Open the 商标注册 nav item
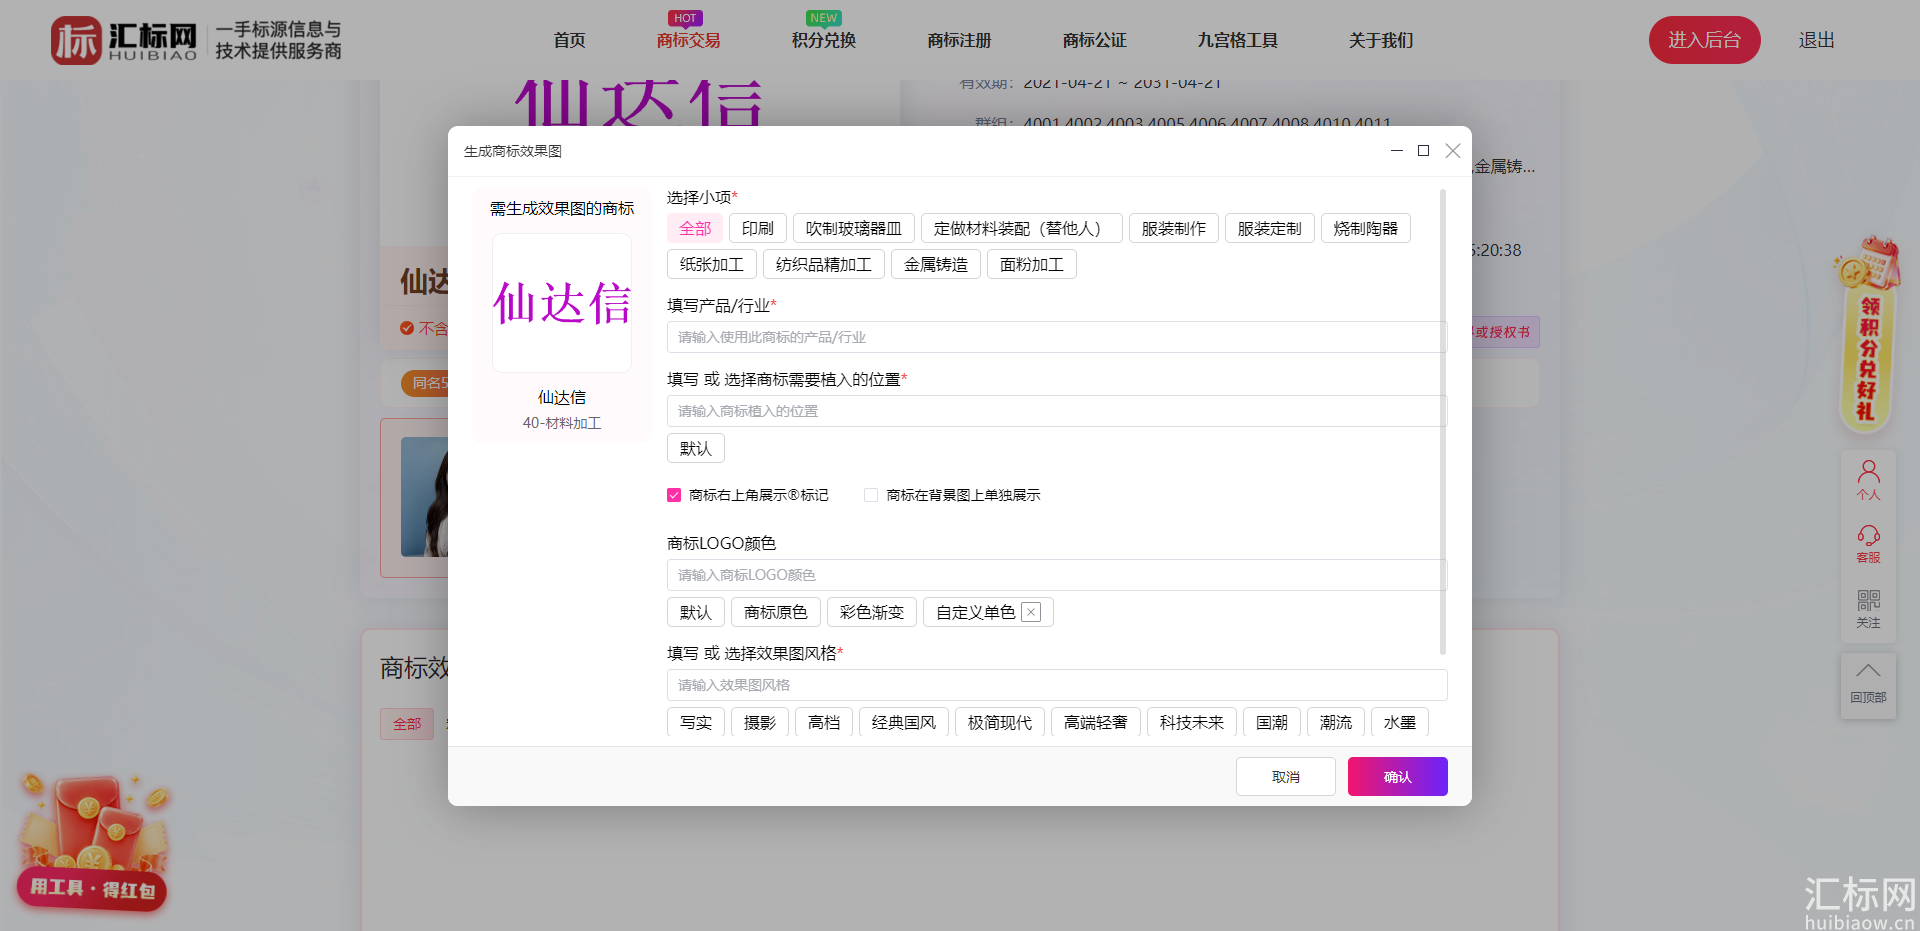This screenshot has width=1920, height=931. (x=959, y=40)
